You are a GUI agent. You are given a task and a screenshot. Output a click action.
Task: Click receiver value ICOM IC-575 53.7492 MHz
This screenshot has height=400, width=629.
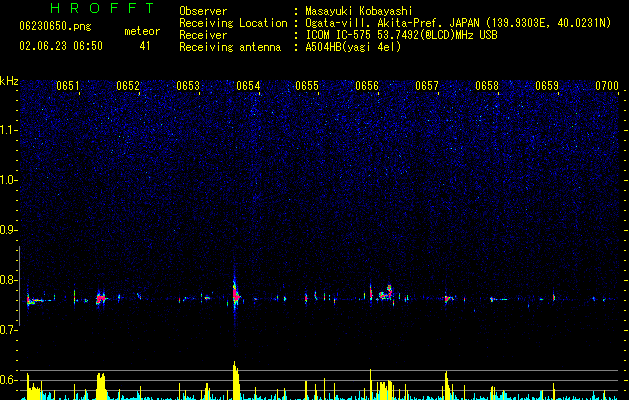click(x=401, y=35)
